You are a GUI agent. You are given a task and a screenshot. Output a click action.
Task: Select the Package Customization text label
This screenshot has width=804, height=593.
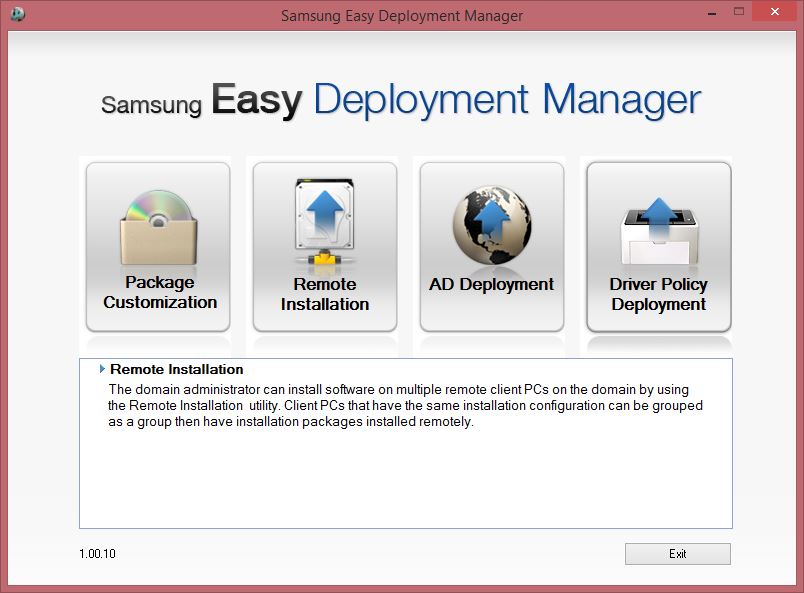click(157, 293)
